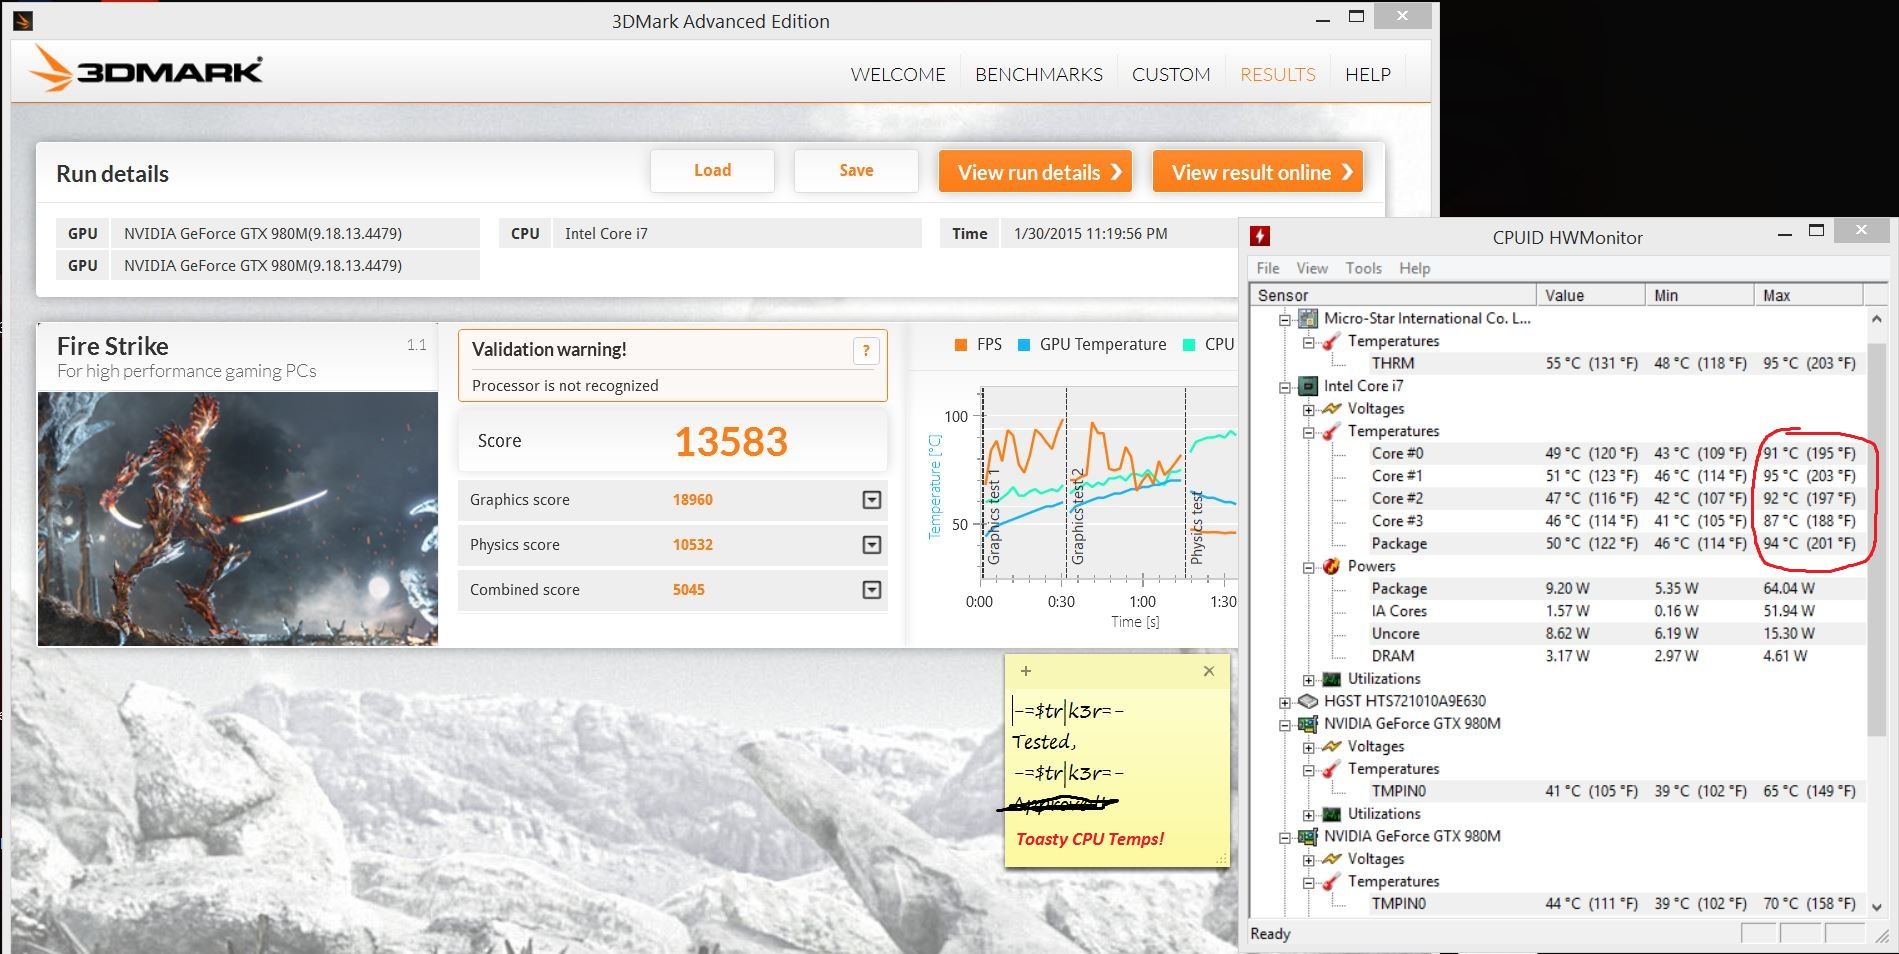Click the Utilizations icon under Intel Core i7

coord(1331,679)
